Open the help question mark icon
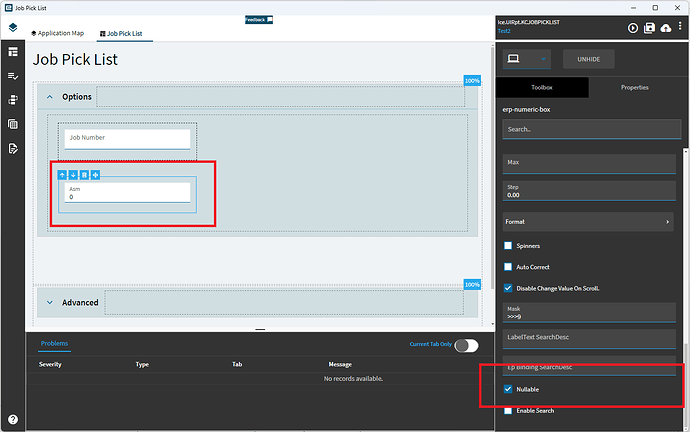The height and width of the screenshot is (432, 690). point(13,419)
